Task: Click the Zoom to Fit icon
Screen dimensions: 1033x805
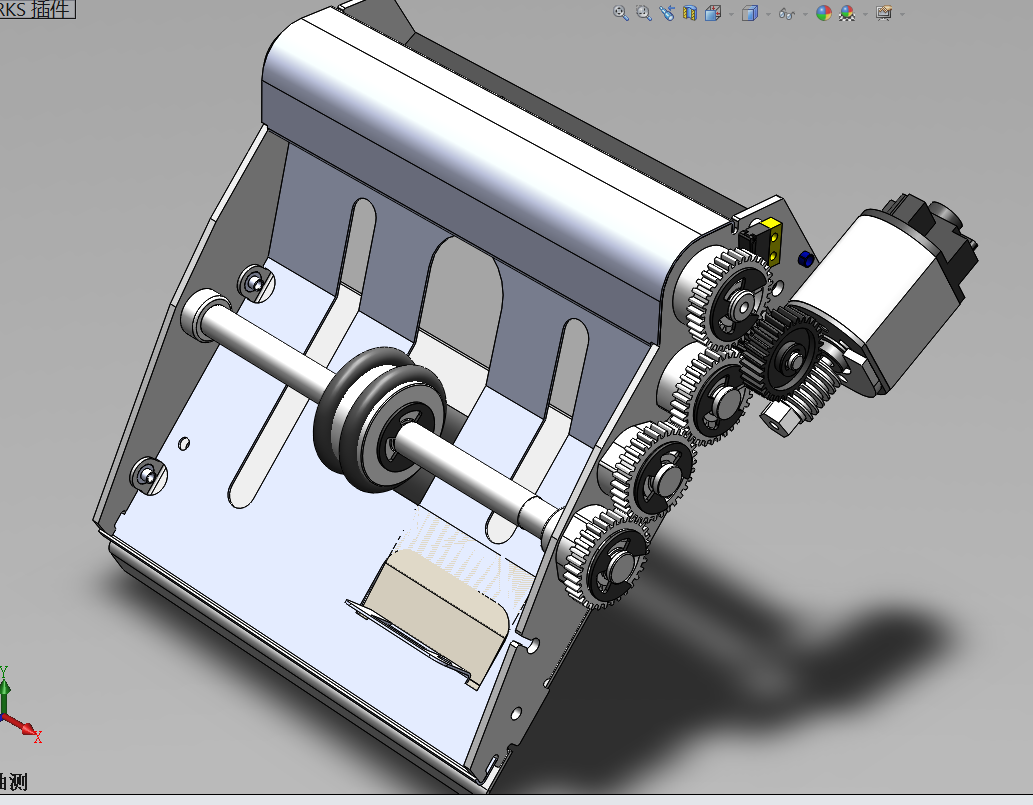Action: click(x=620, y=13)
